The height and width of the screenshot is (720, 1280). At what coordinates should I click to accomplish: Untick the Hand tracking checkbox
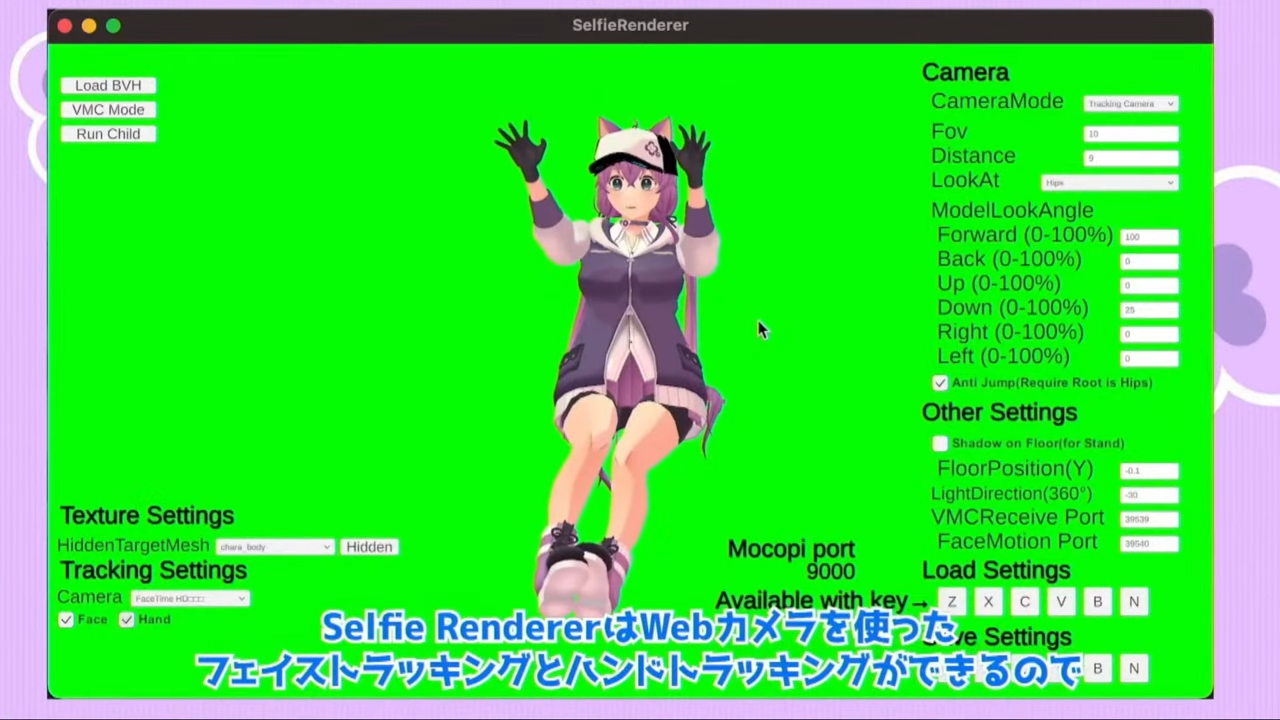[x=127, y=620]
